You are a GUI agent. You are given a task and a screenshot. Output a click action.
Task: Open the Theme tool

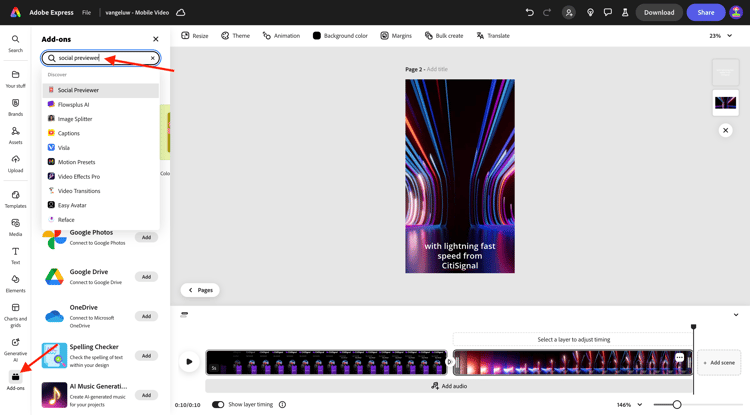pos(235,36)
